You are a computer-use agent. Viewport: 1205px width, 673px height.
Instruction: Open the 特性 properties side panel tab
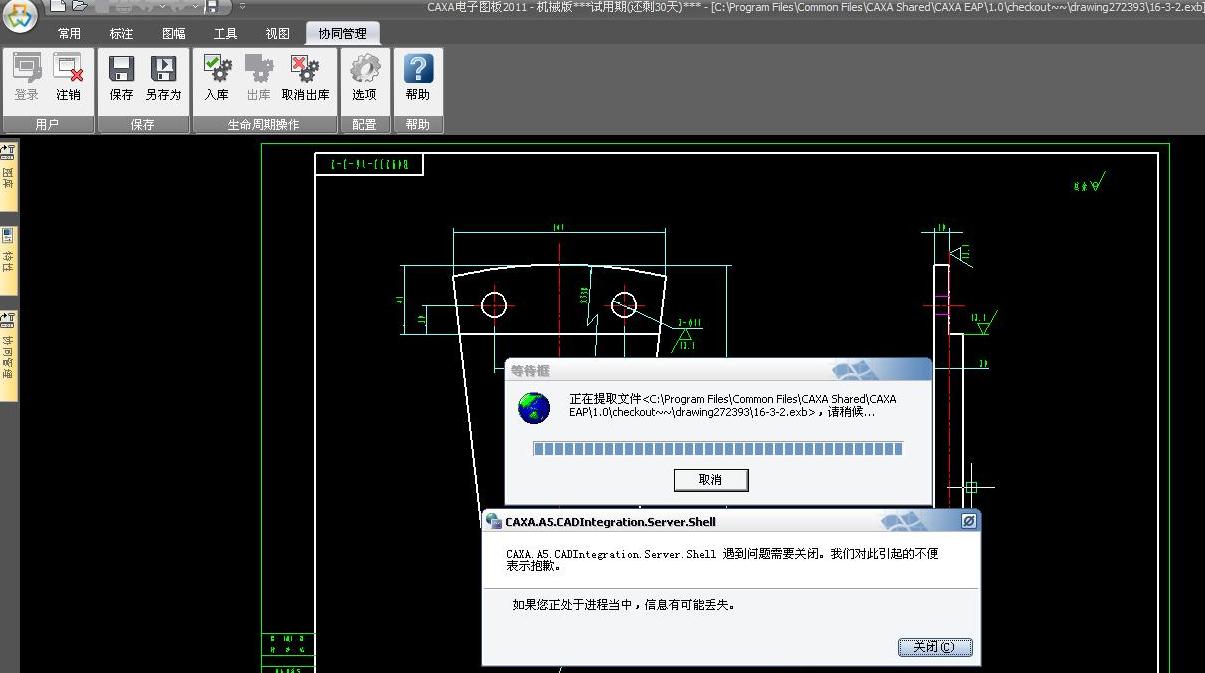8,260
